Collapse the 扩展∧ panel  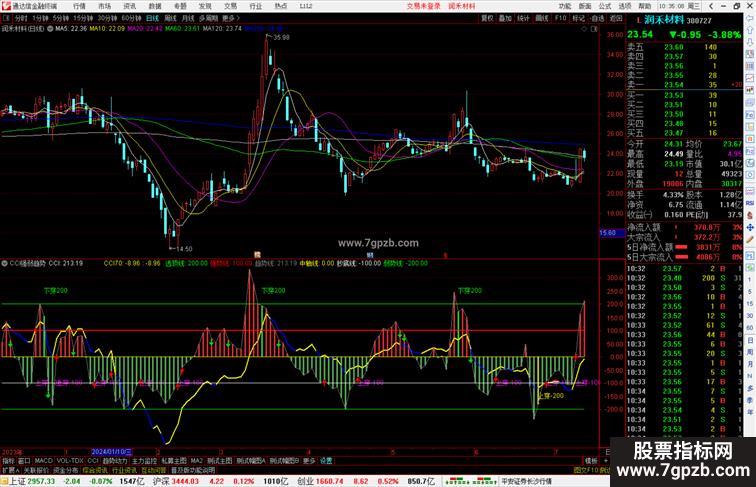[x=10, y=470]
